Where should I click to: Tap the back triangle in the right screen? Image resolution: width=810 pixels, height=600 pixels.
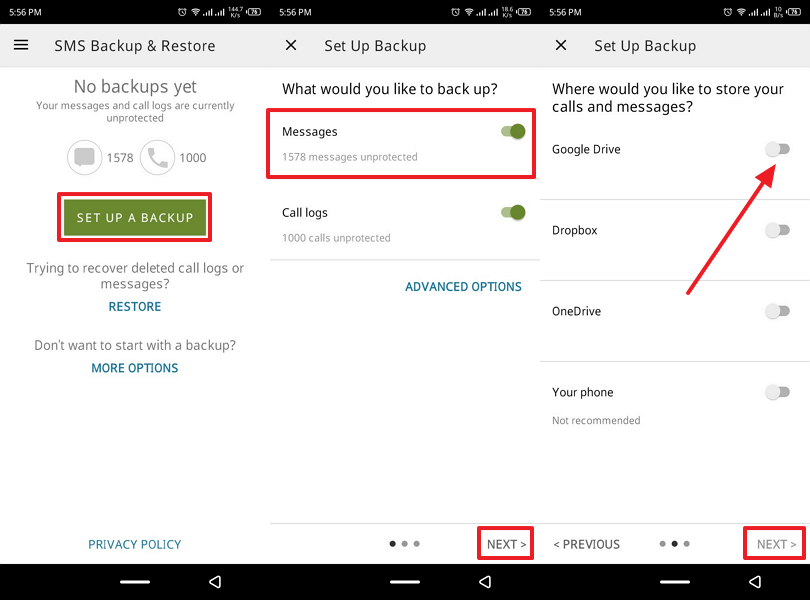pos(755,581)
